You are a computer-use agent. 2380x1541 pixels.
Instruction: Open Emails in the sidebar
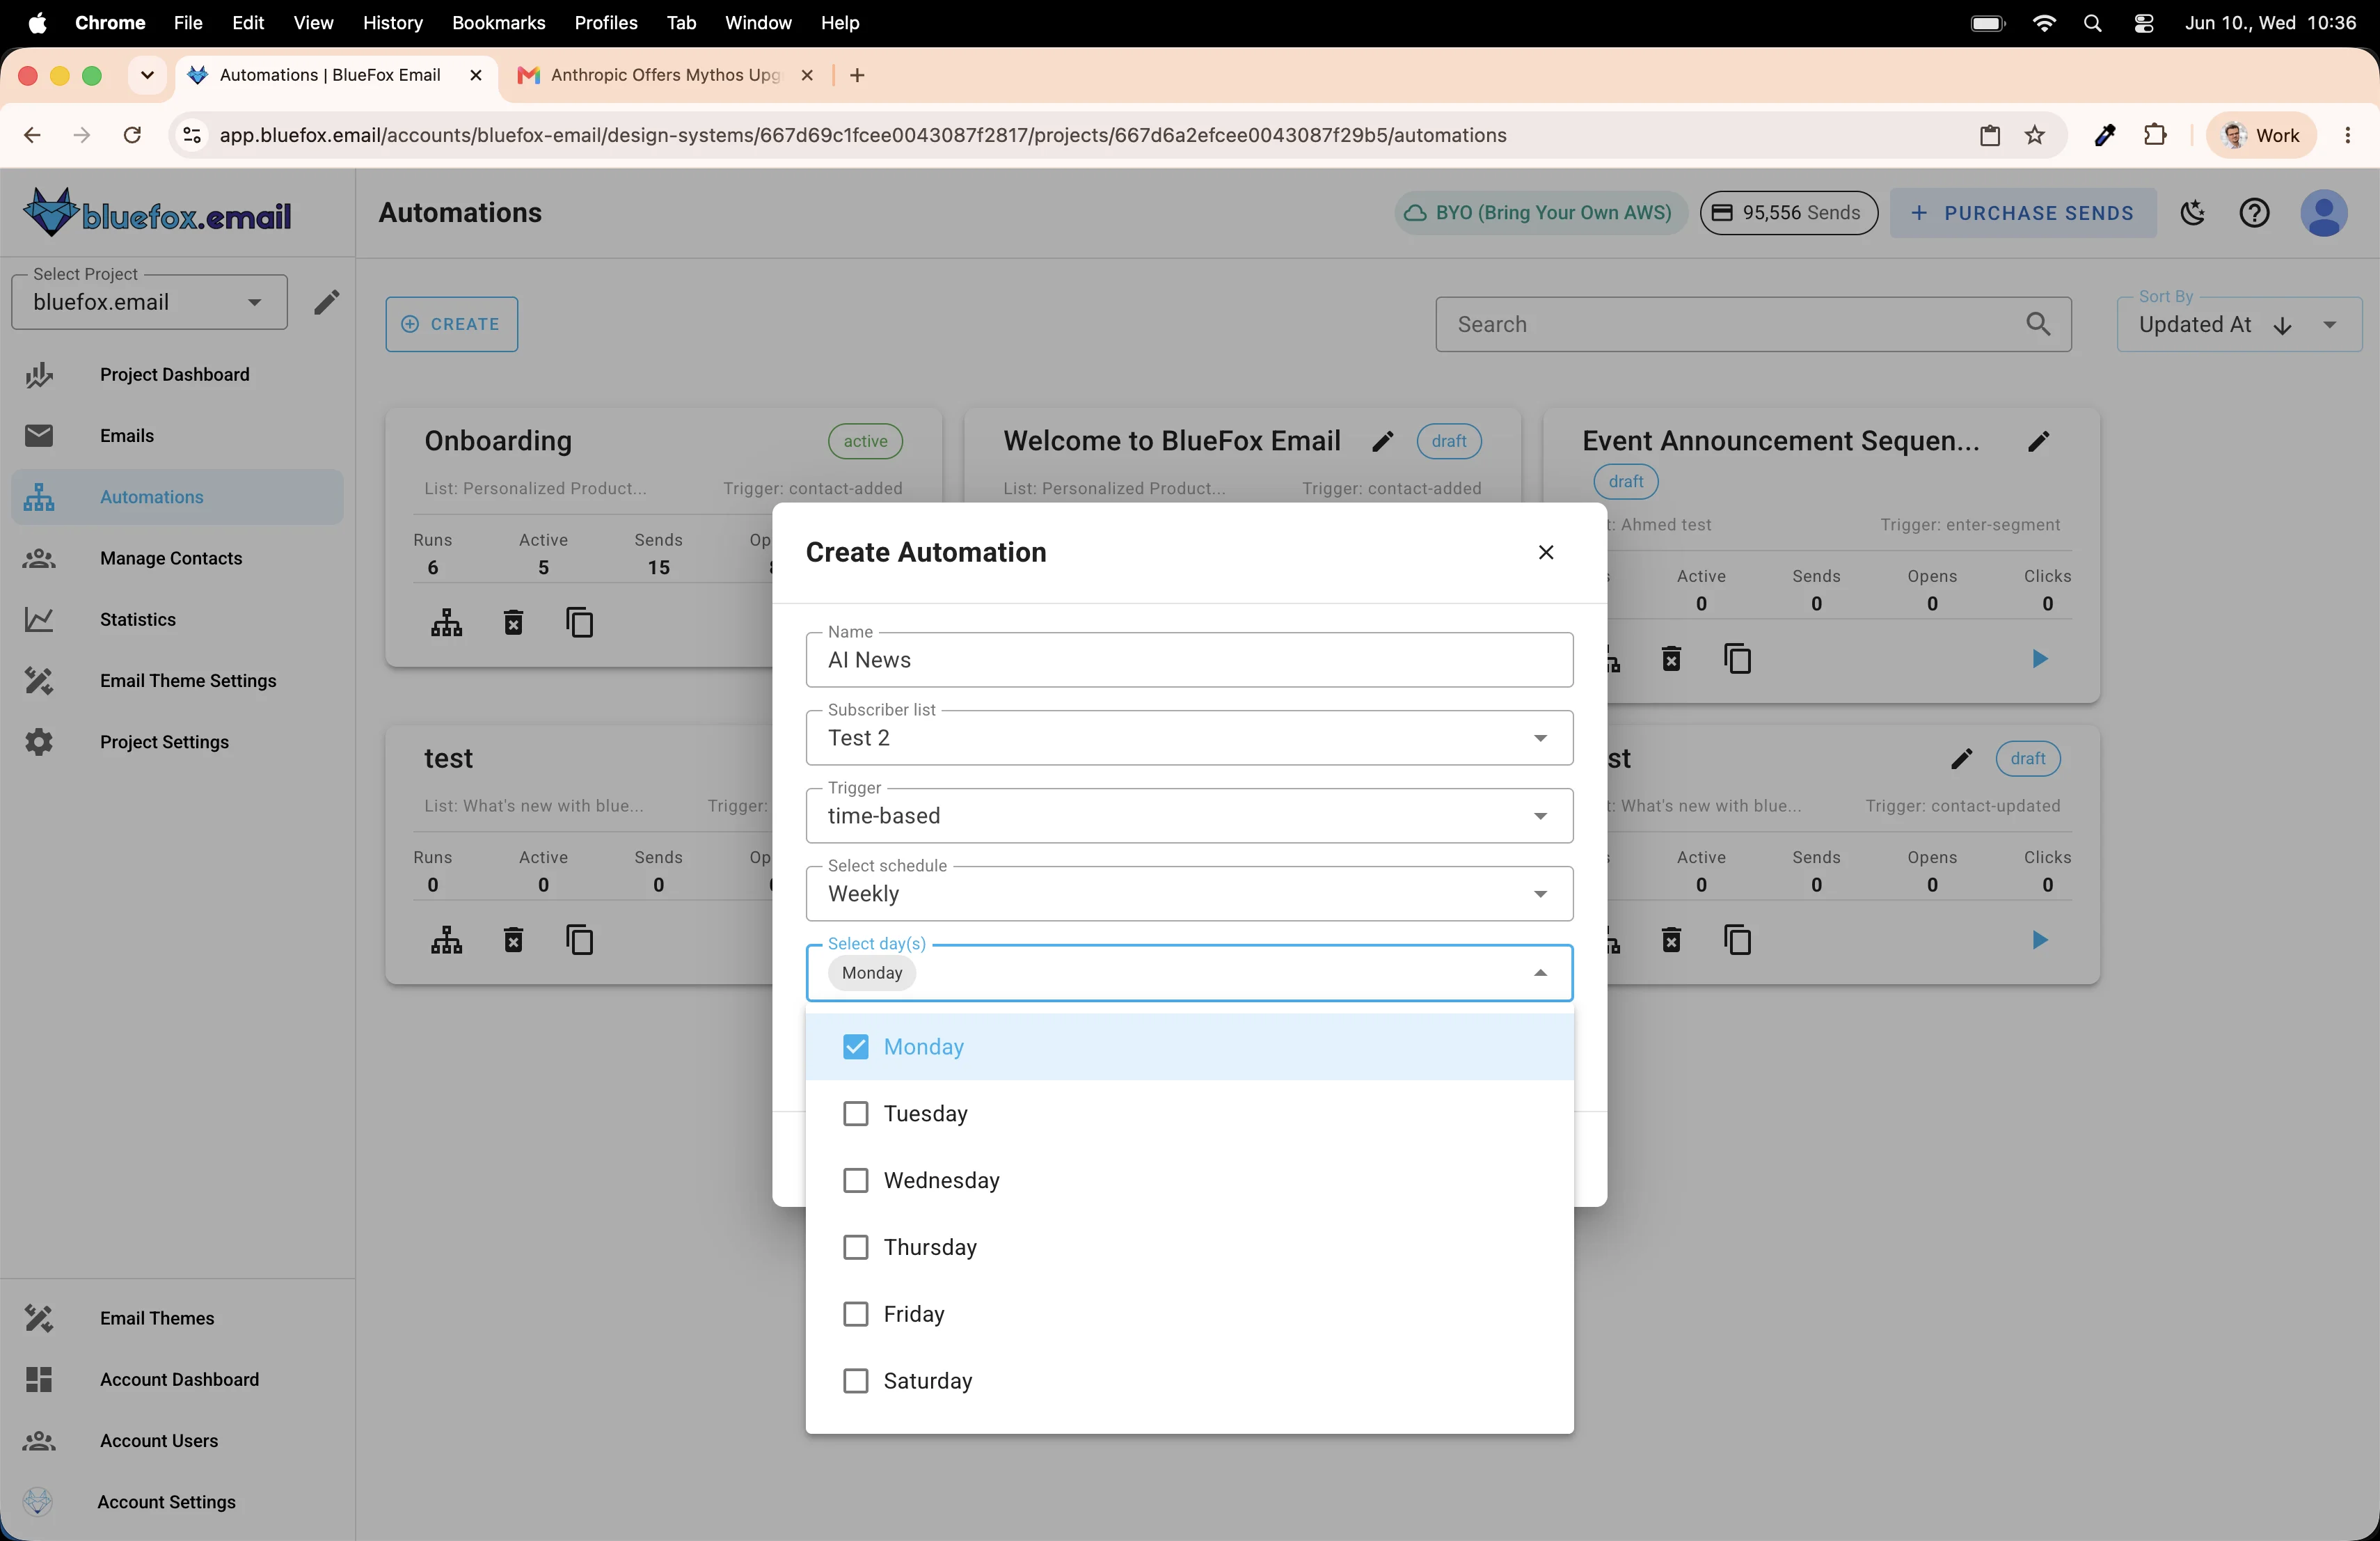pos(177,436)
